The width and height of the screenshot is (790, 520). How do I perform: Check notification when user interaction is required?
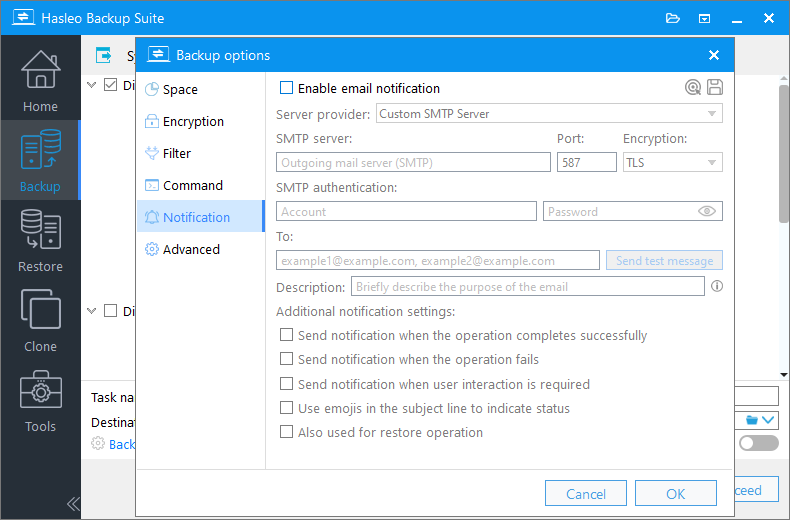(x=286, y=383)
